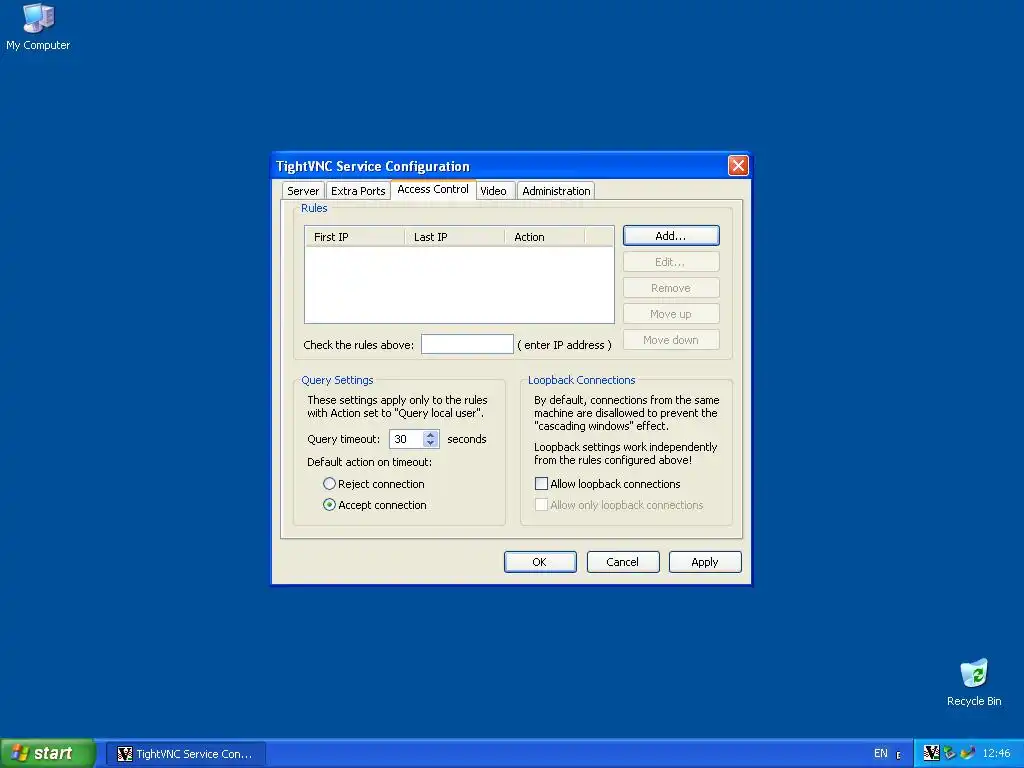Screen dimensions: 1024x768
Task: Switch to the Server tab
Action: pyautogui.click(x=303, y=191)
